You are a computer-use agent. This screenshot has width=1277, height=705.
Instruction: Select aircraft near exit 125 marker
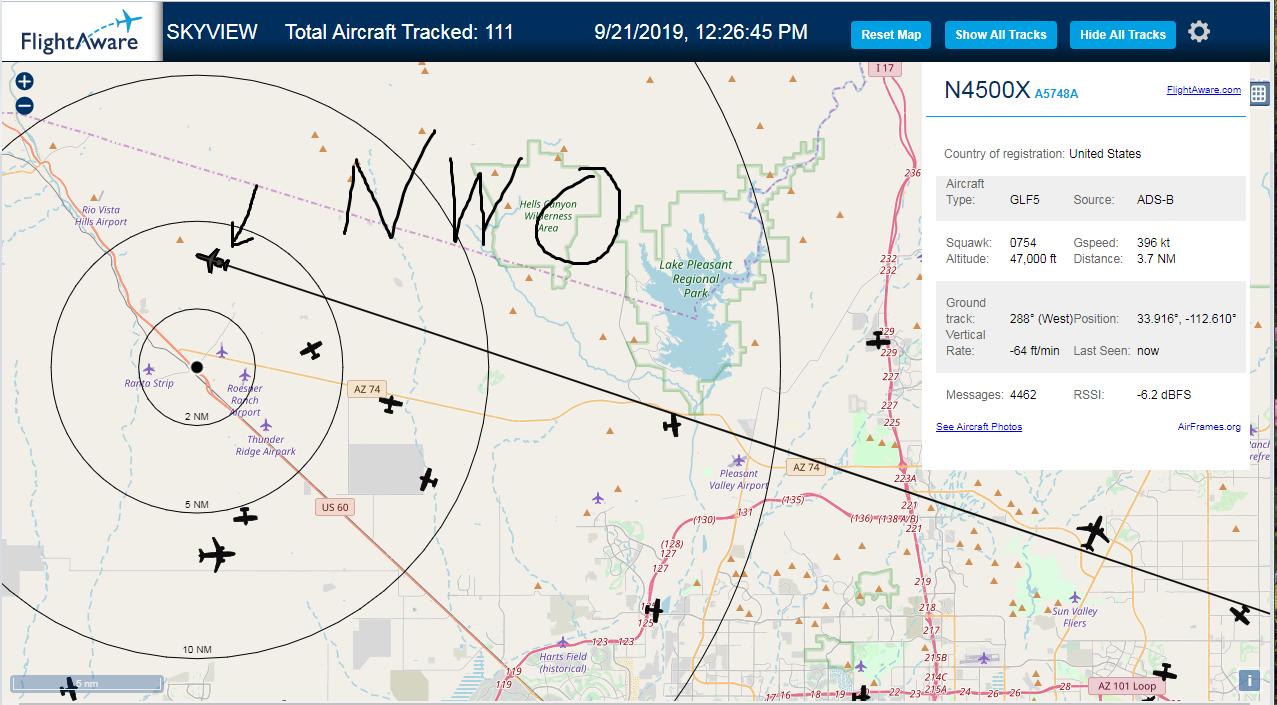point(654,609)
